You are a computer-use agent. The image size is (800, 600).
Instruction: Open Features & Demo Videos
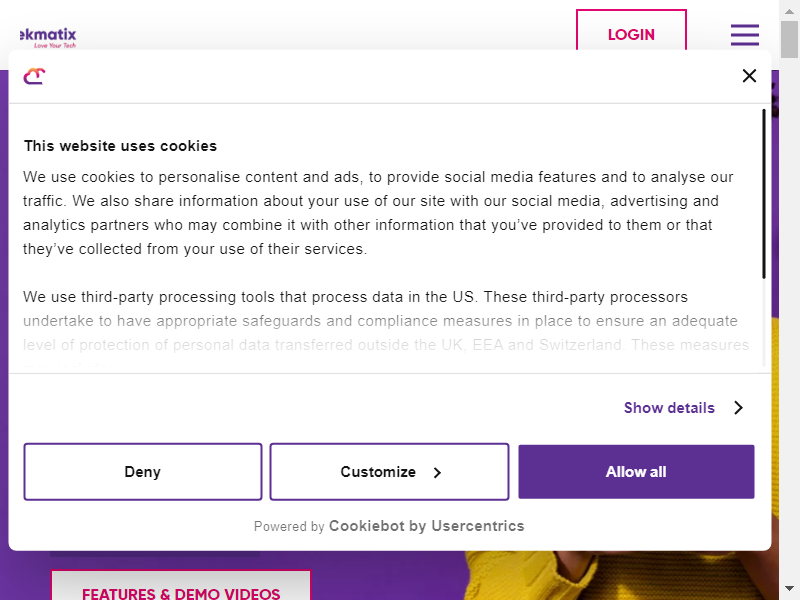click(181, 586)
